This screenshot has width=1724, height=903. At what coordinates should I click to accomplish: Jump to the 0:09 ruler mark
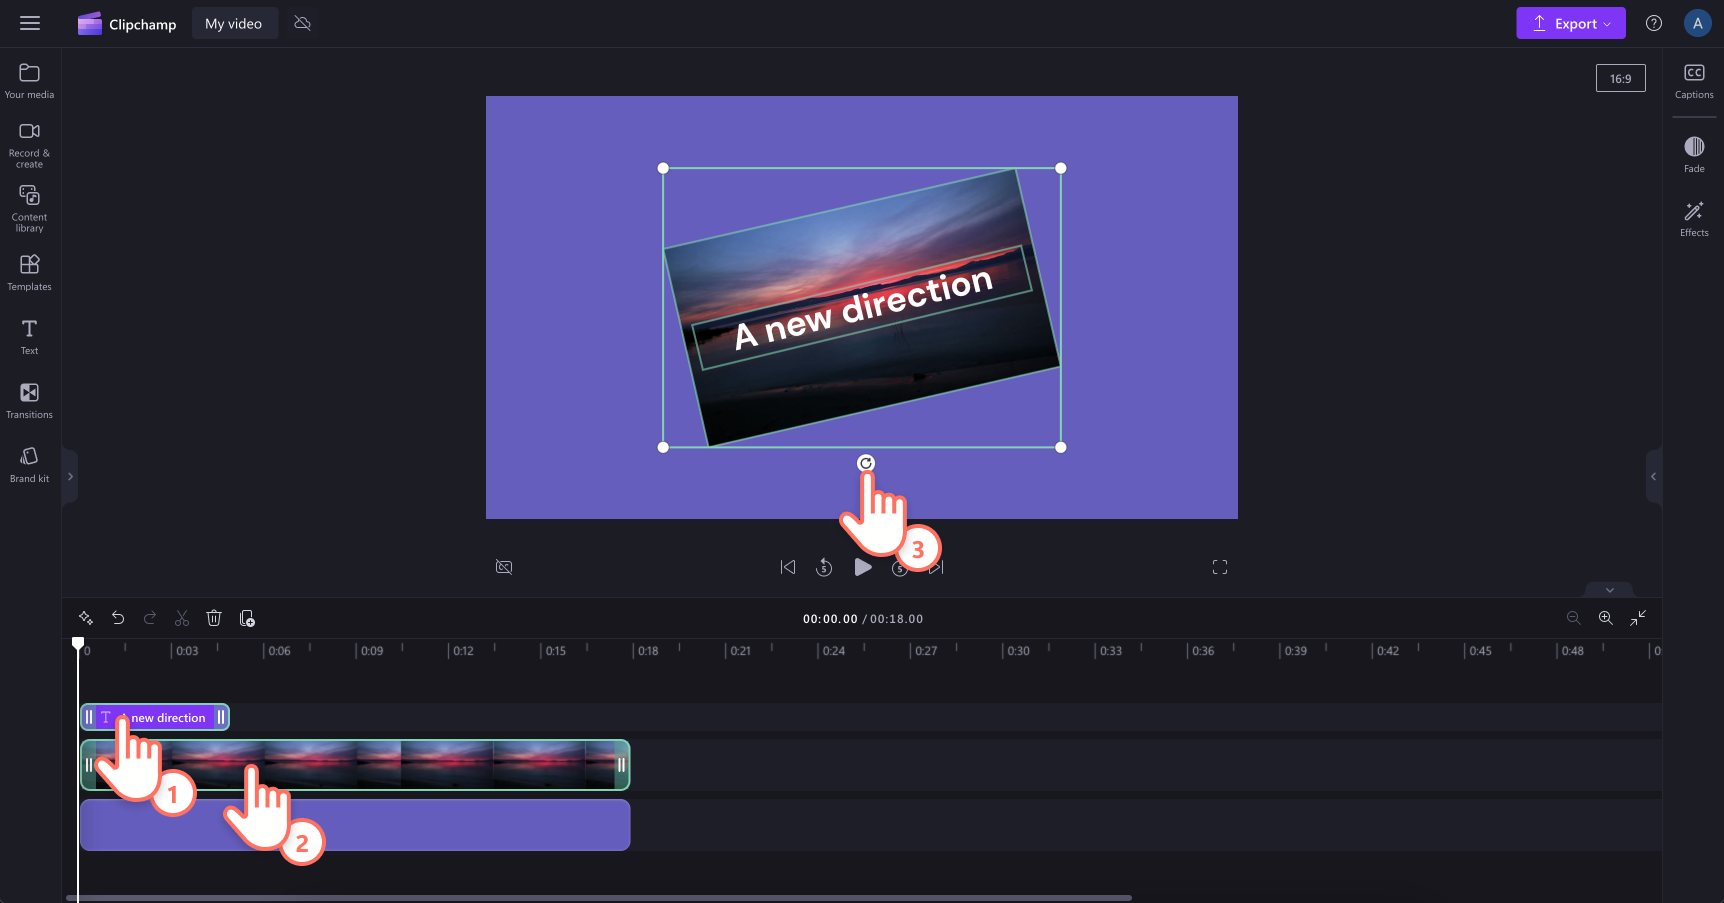click(x=371, y=651)
